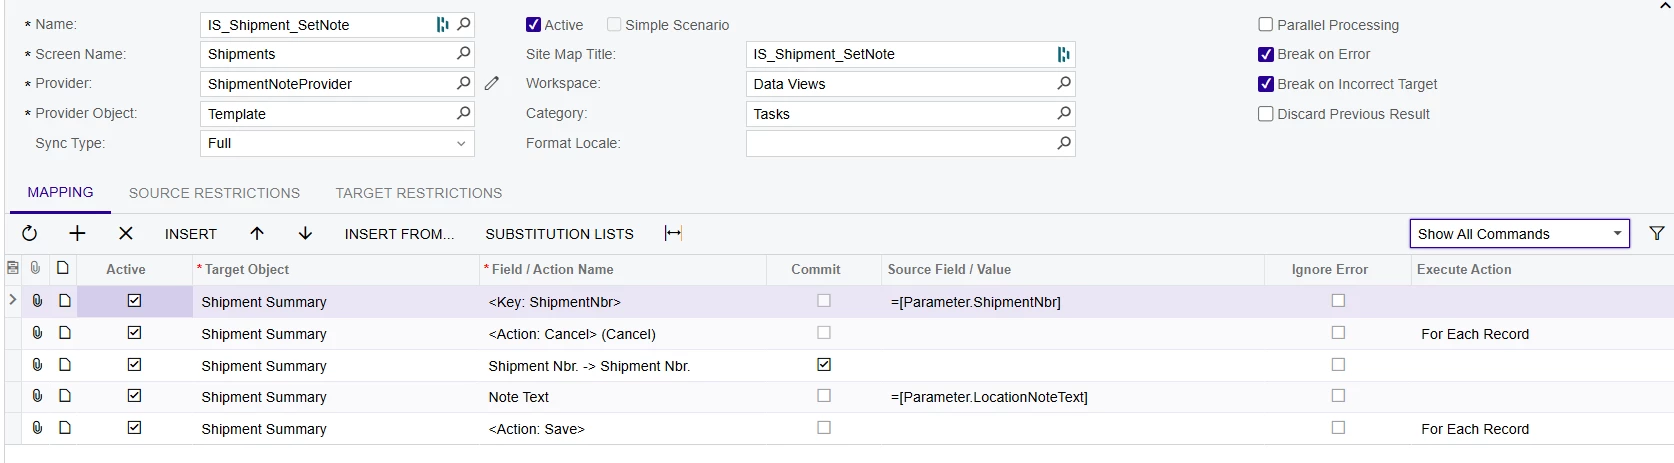Open the Target Restrictions tab

(x=419, y=193)
